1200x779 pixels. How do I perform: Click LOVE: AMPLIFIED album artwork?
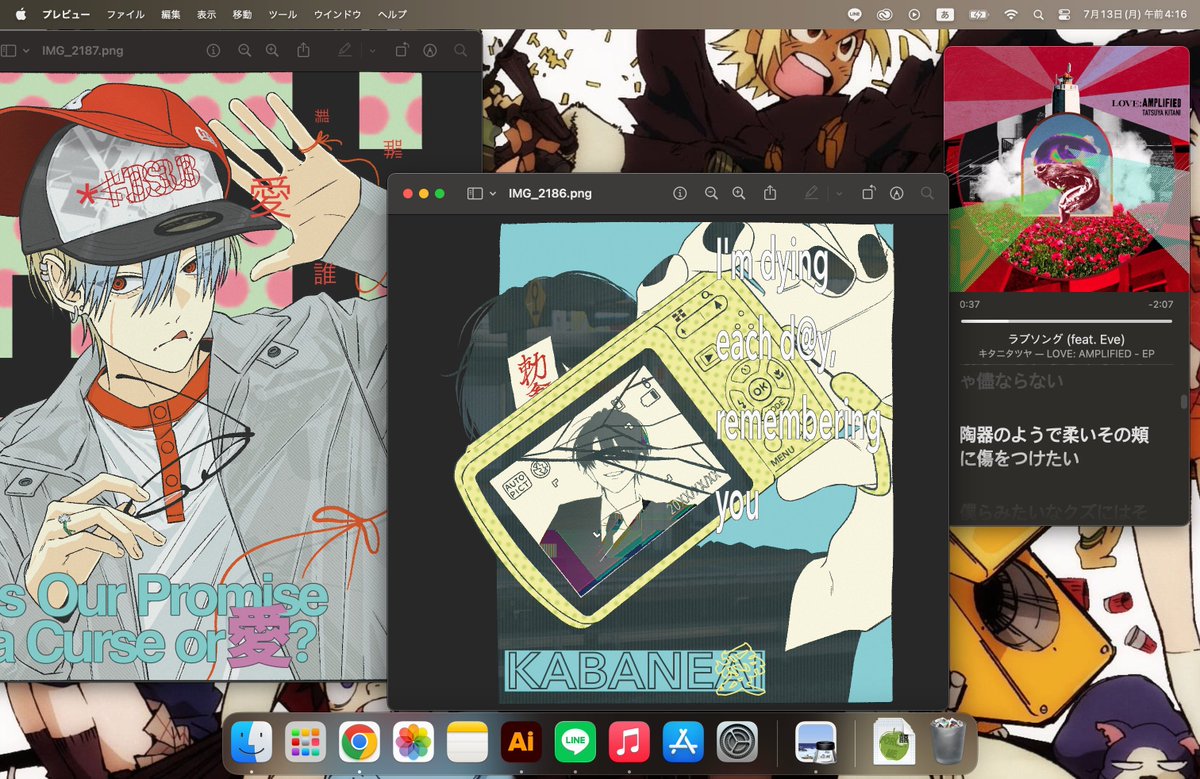pyautogui.click(x=1066, y=169)
